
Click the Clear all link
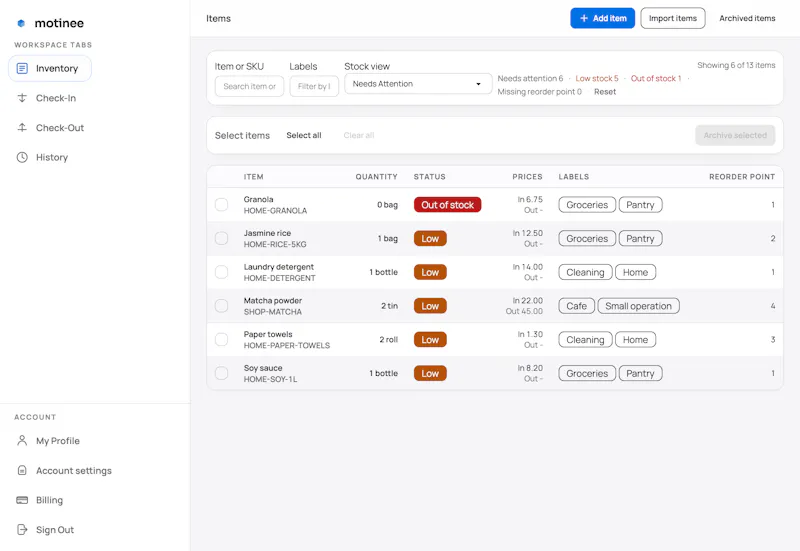(x=359, y=135)
